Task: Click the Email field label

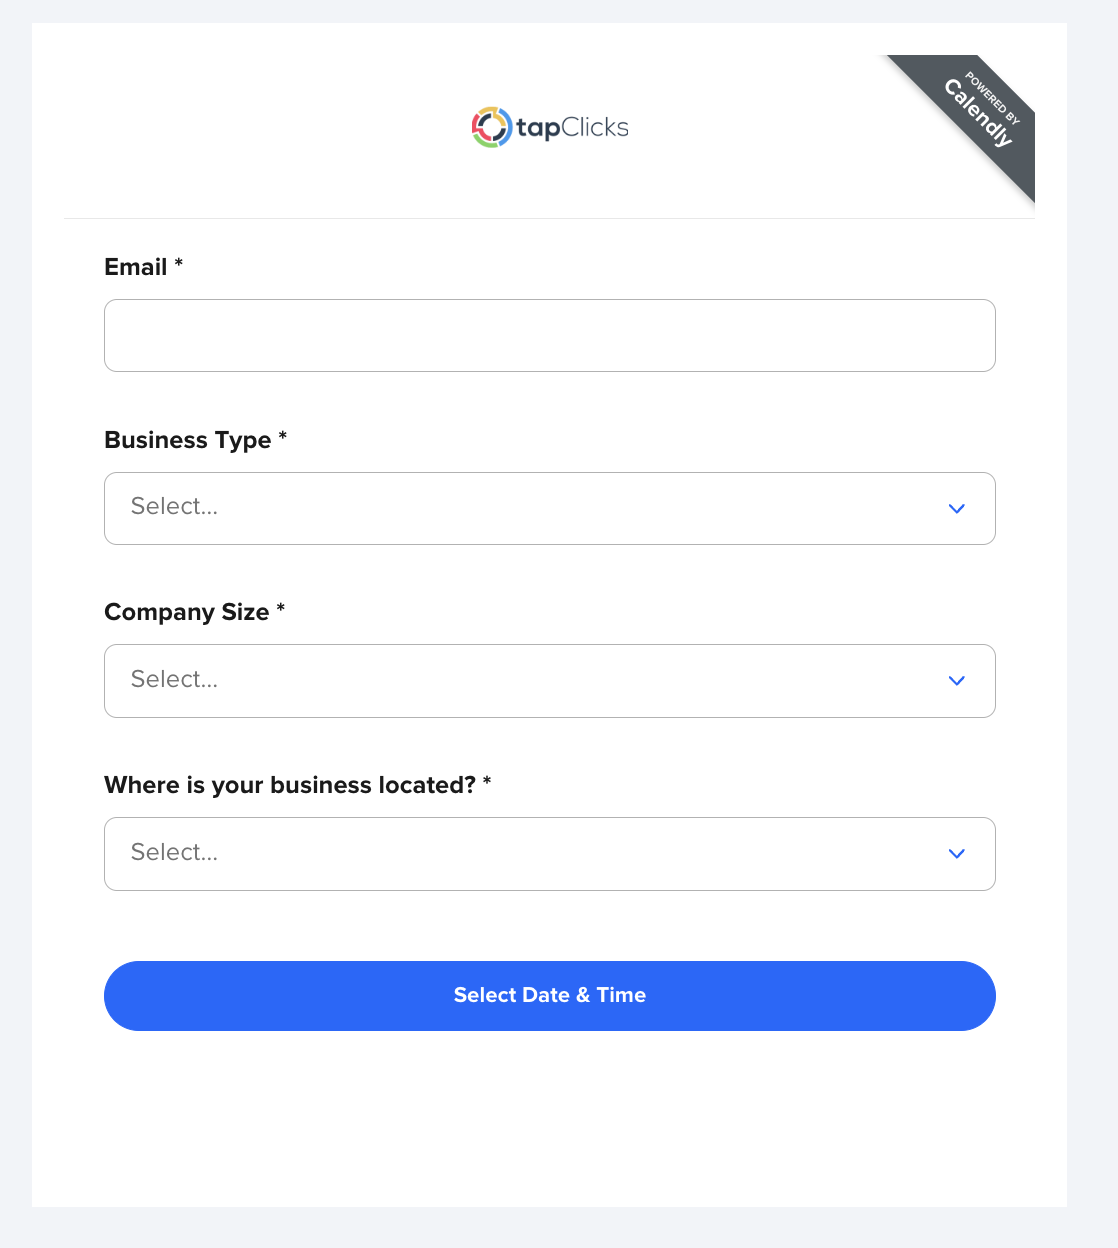Action: (x=136, y=267)
